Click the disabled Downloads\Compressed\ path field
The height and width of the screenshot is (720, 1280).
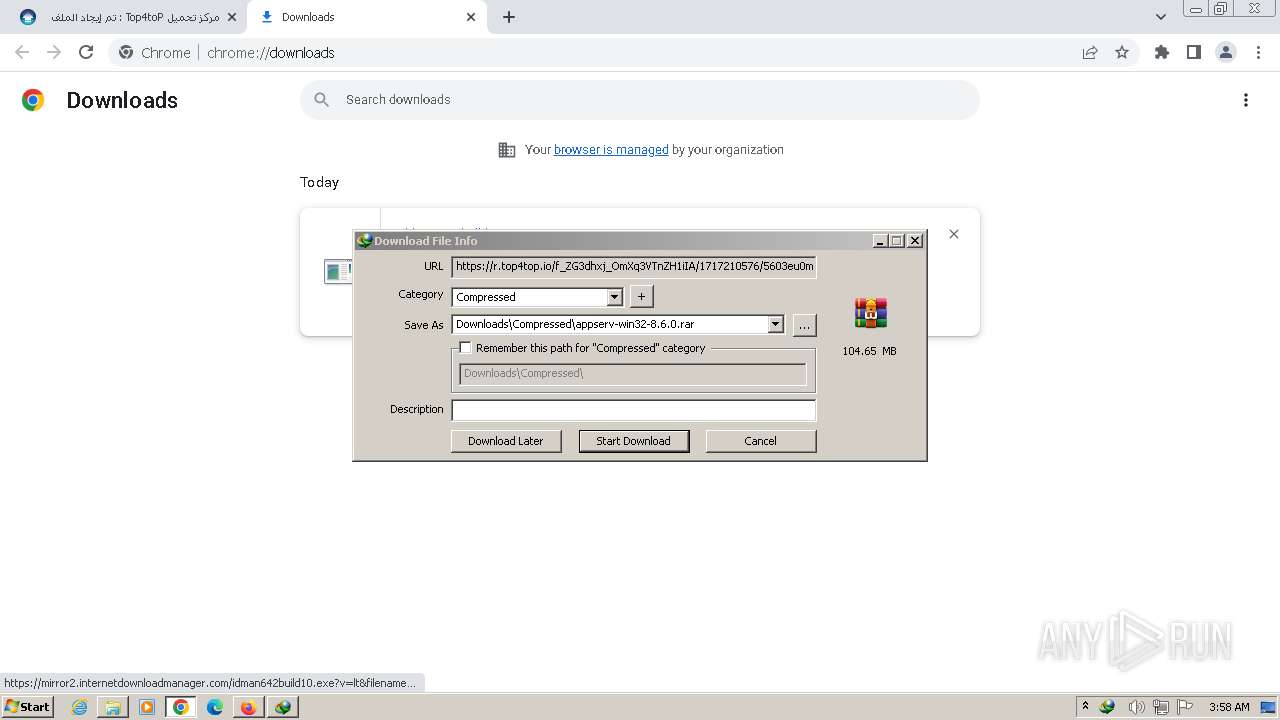tap(633, 373)
